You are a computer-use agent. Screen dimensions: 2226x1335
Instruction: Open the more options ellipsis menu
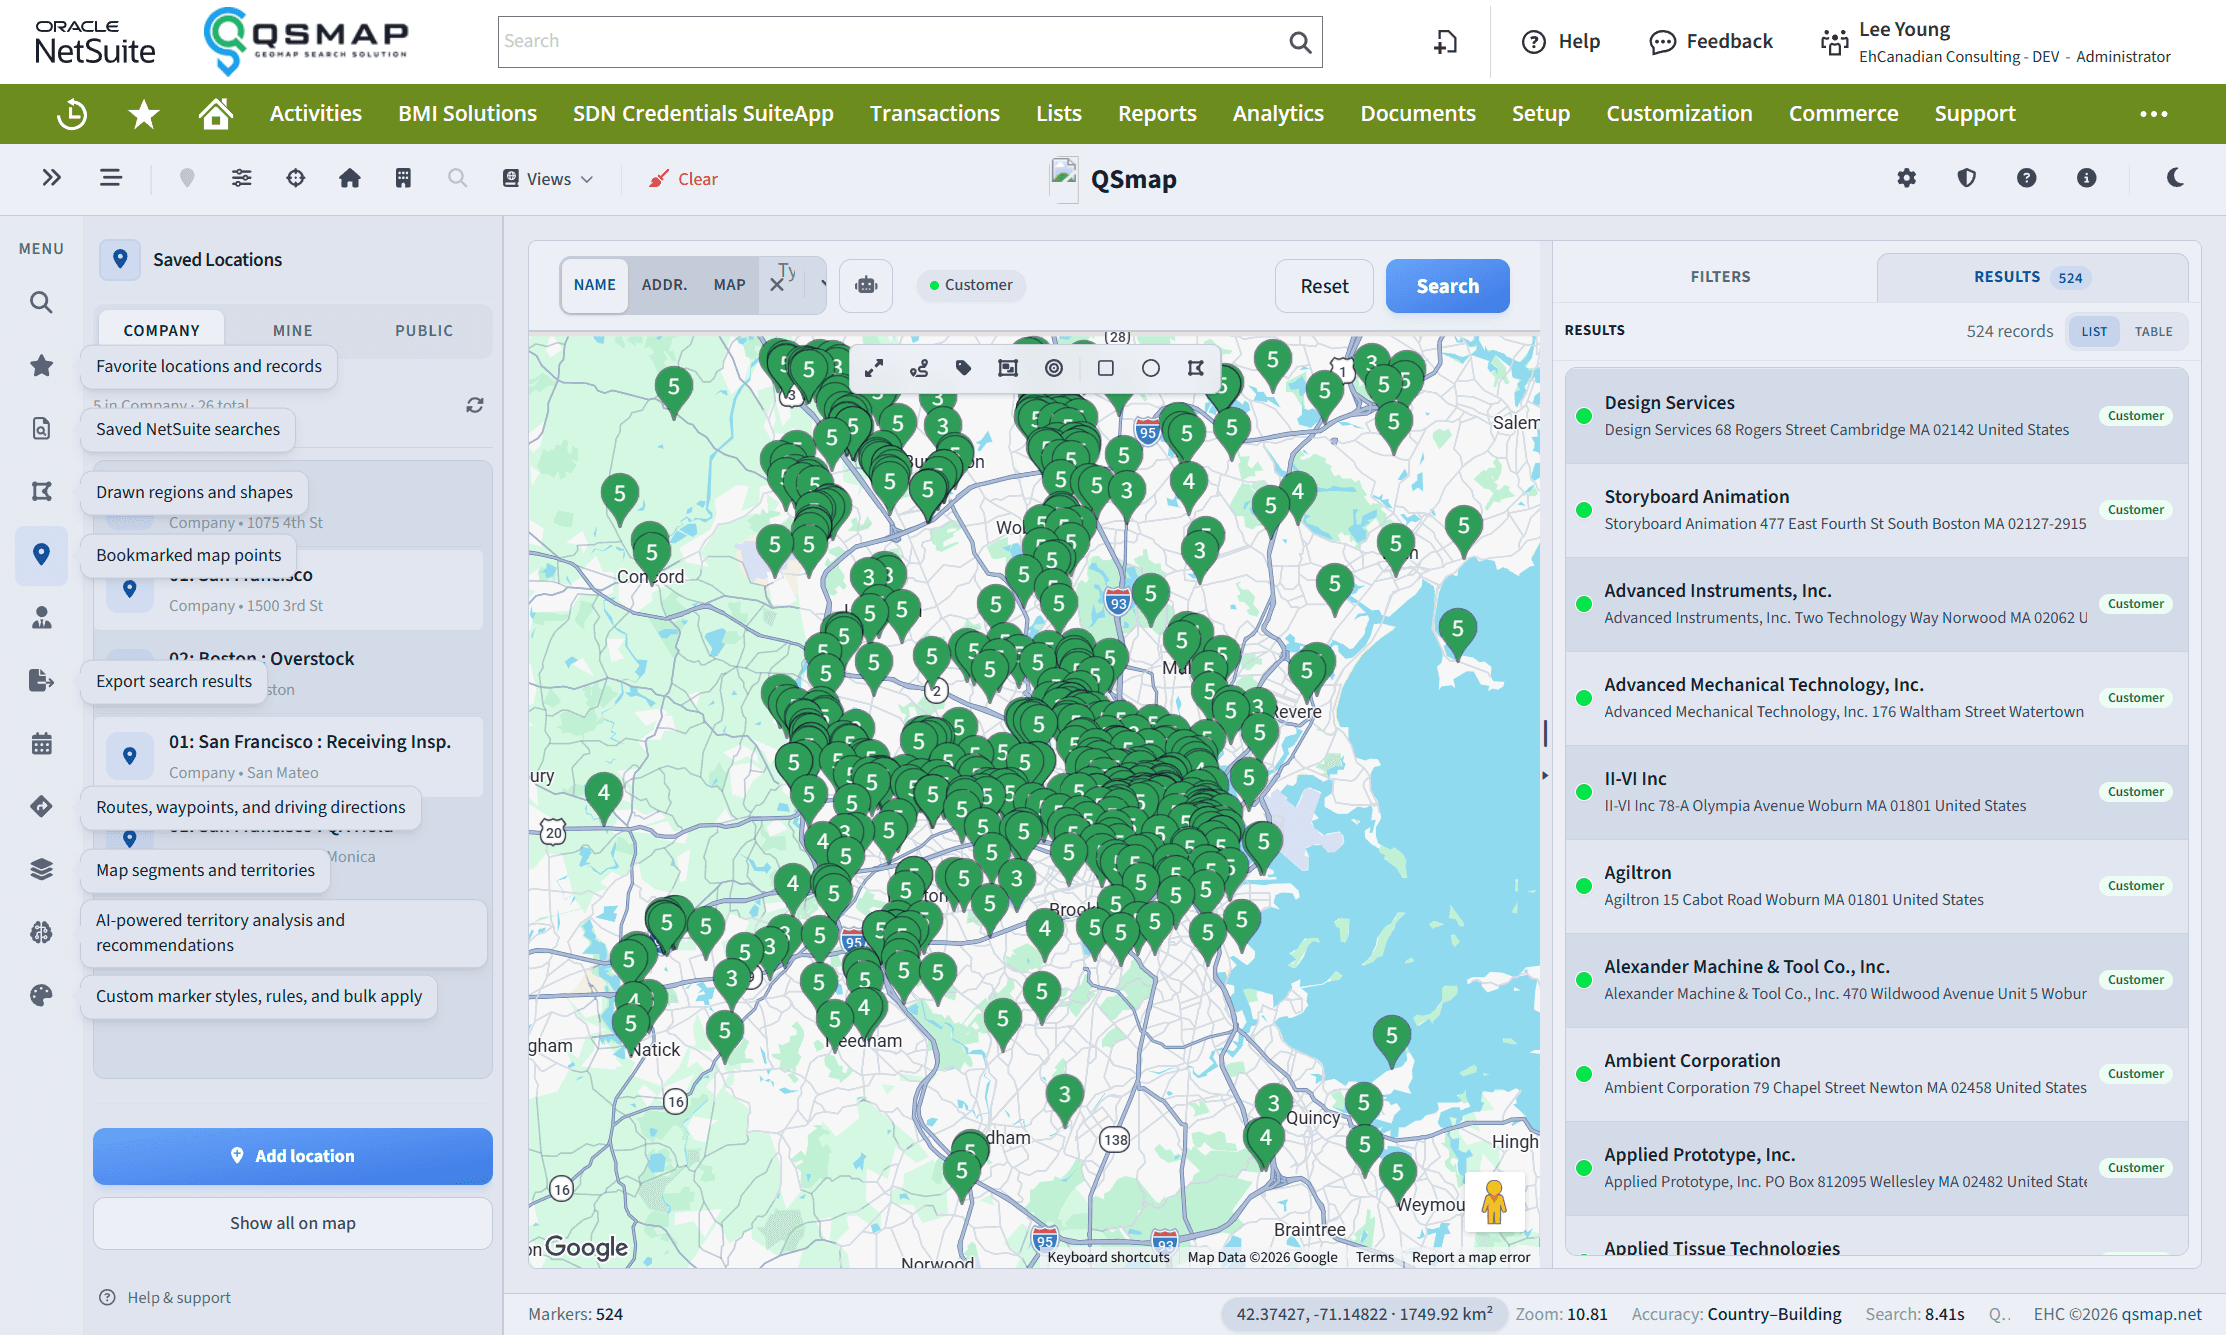click(2153, 114)
